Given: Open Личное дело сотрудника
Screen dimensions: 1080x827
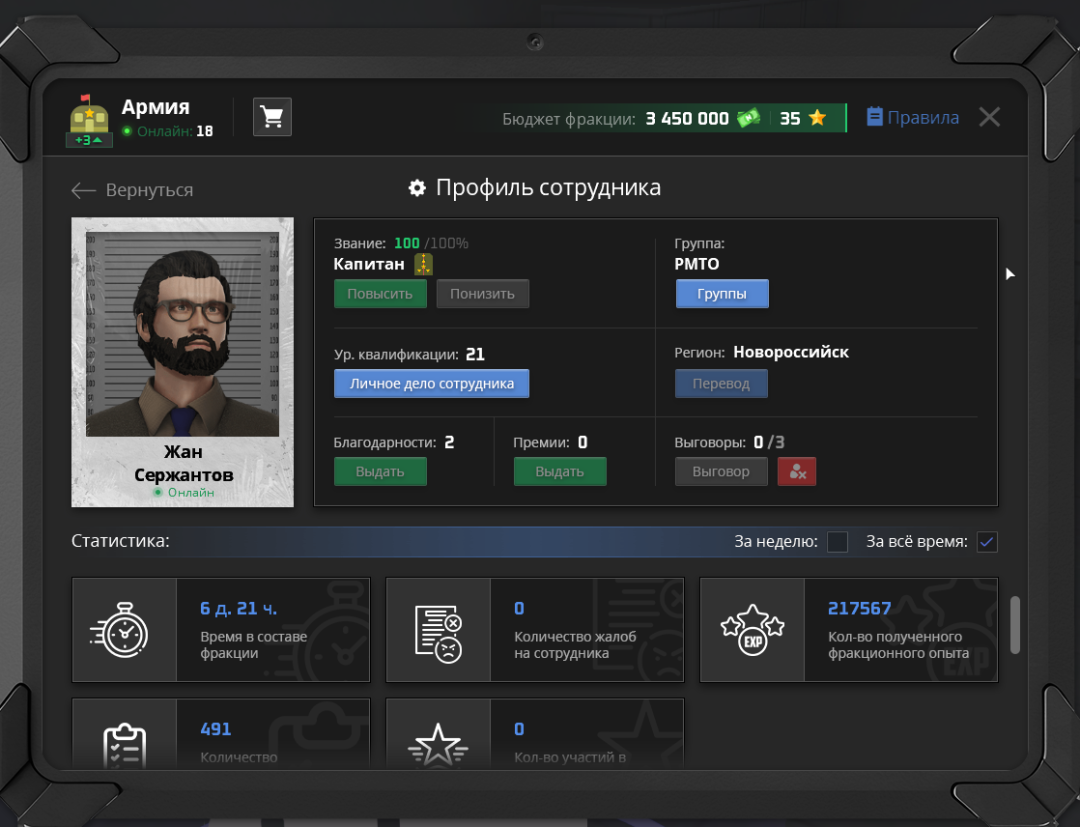Looking at the screenshot, I should [x=432, y=384].
